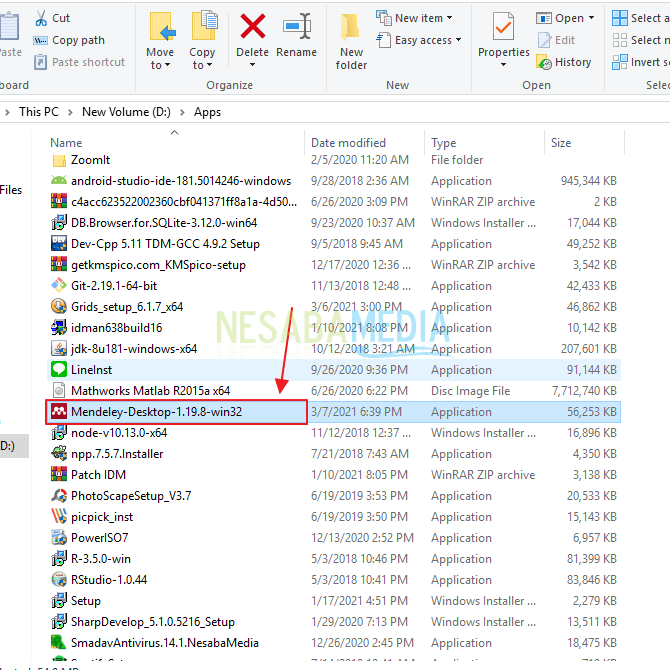Expand the Move to dropdown arrow
Image resolution: width=670 pixels, height=670 pixels.
167,65
